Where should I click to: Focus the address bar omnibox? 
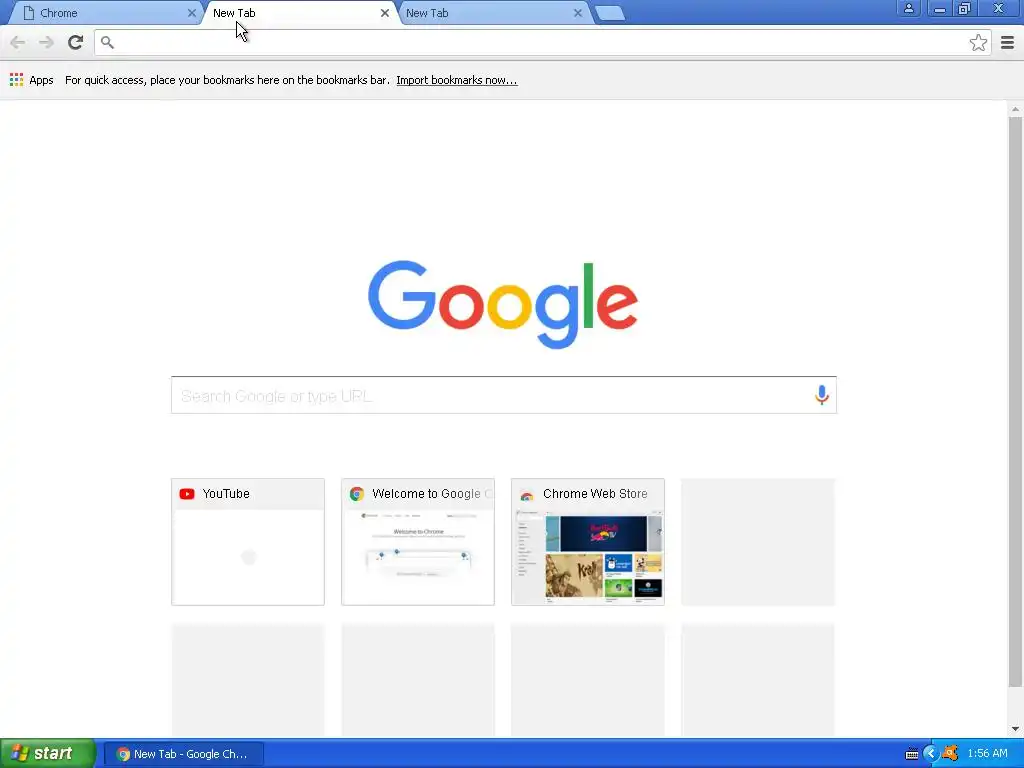(x=542, y=42)
